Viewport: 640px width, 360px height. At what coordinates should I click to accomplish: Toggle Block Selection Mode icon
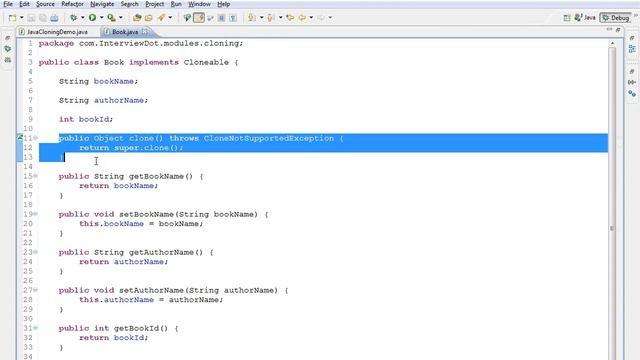(x=221, y=18)
